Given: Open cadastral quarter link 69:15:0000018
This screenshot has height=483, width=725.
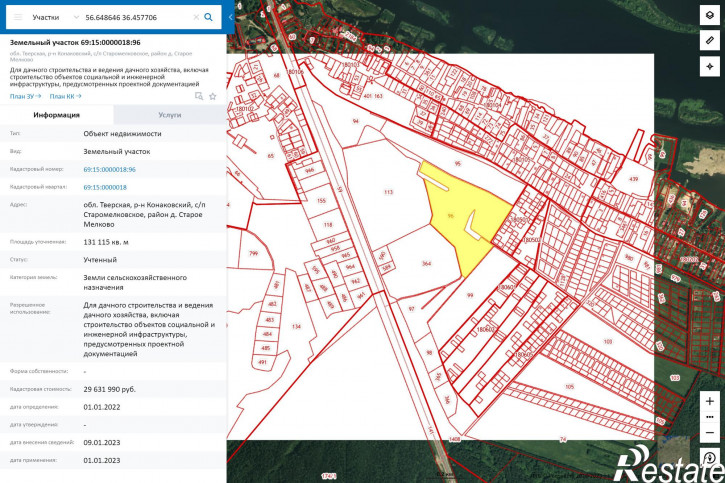Looking at the screenshot, I should pos(105,187).
